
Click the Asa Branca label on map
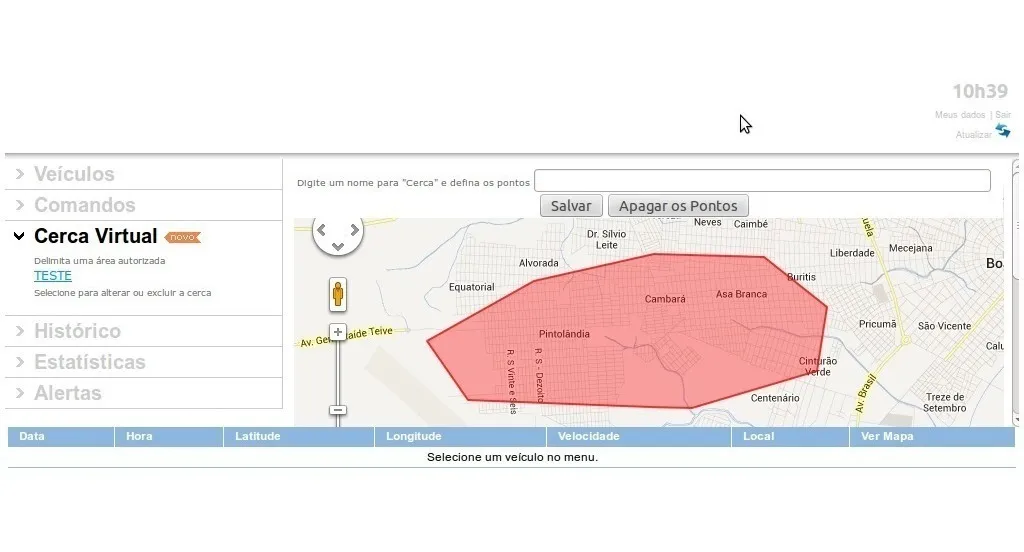pyautogui.click(x=741, y=294)
